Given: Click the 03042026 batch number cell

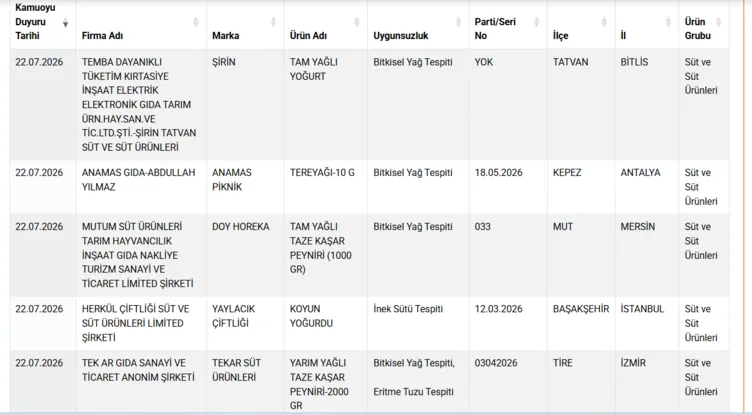Looking at the screenshot, I should point(508,381).
